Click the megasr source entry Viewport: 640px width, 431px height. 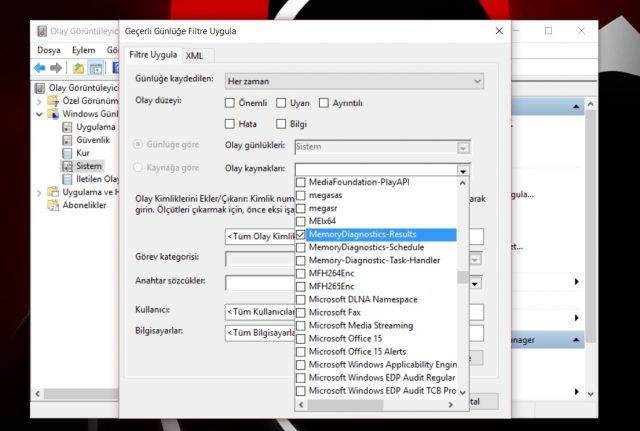point(323,208)
